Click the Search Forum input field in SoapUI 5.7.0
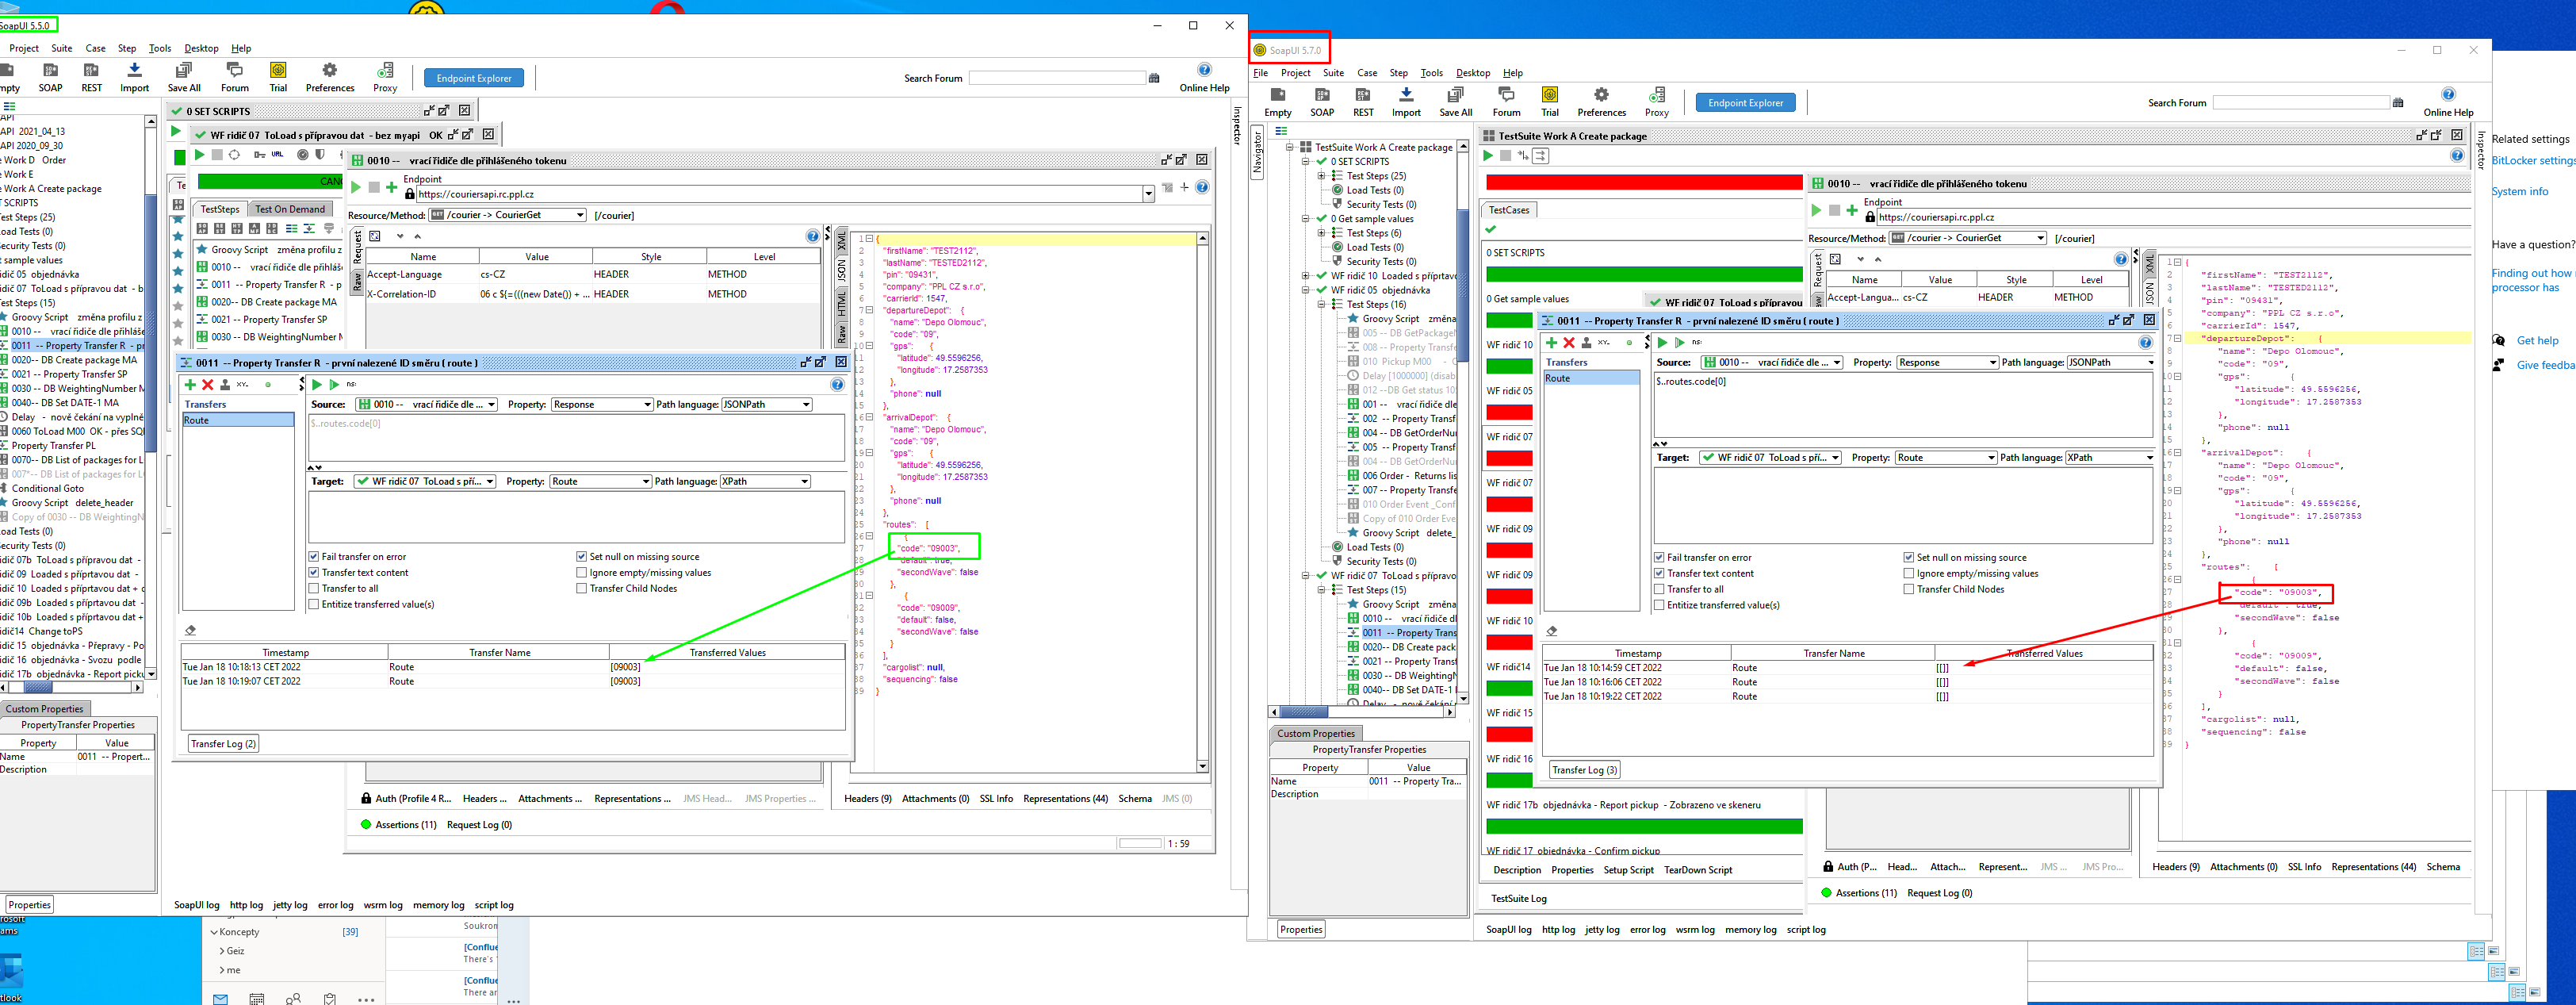The image size is (2576, 1005). click(x=2300, y=103)
